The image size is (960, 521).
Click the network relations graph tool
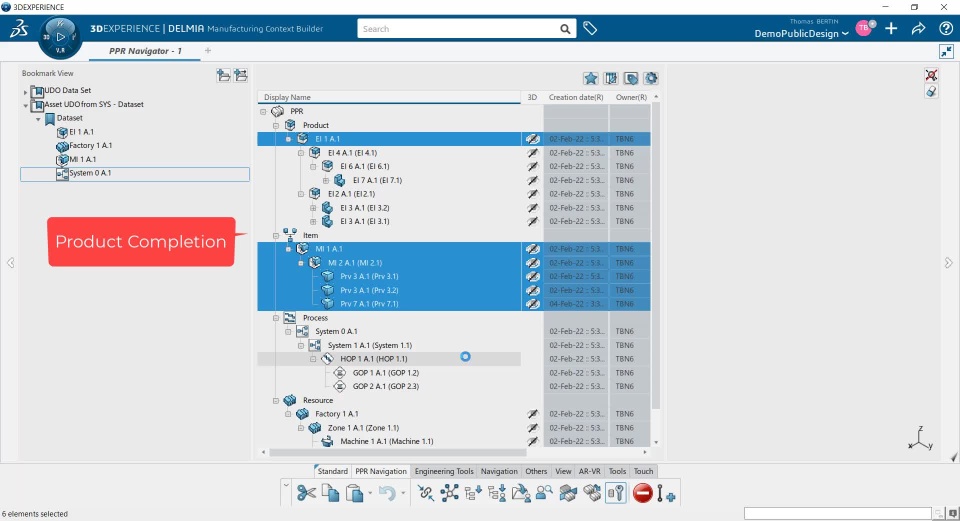coord(449,493)
